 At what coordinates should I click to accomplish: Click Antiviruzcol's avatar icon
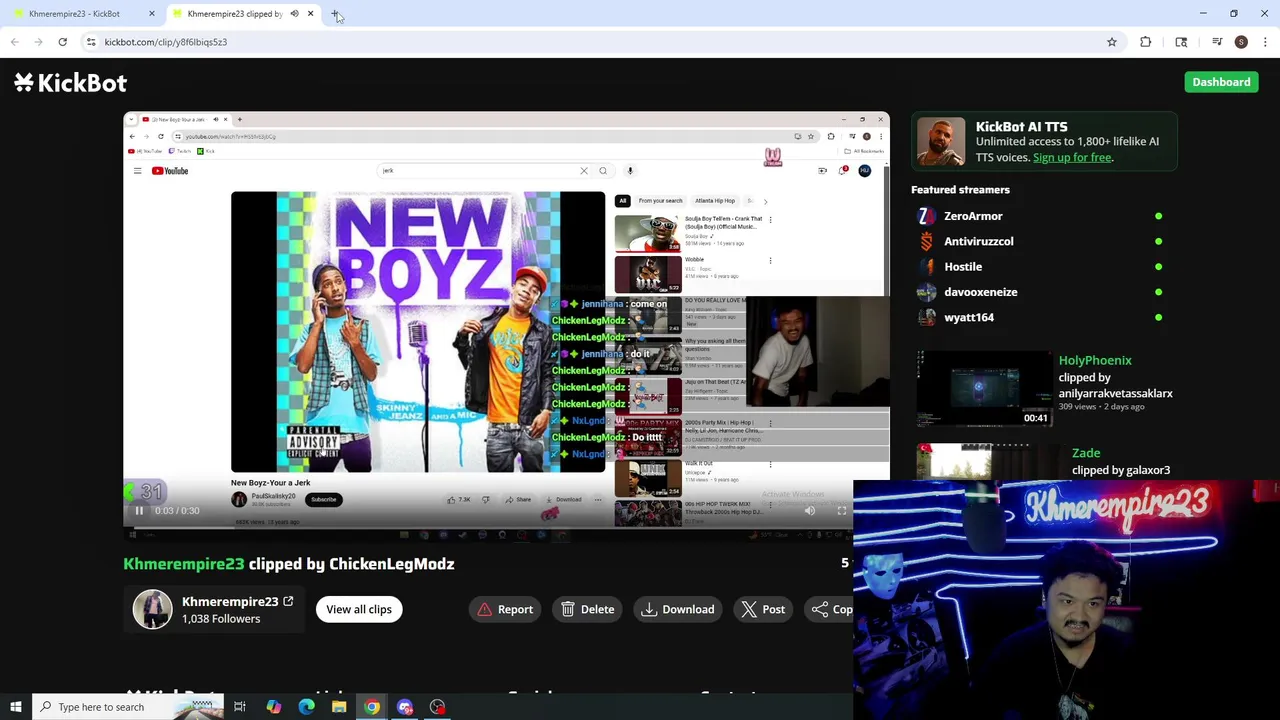[x=927, y=241]
